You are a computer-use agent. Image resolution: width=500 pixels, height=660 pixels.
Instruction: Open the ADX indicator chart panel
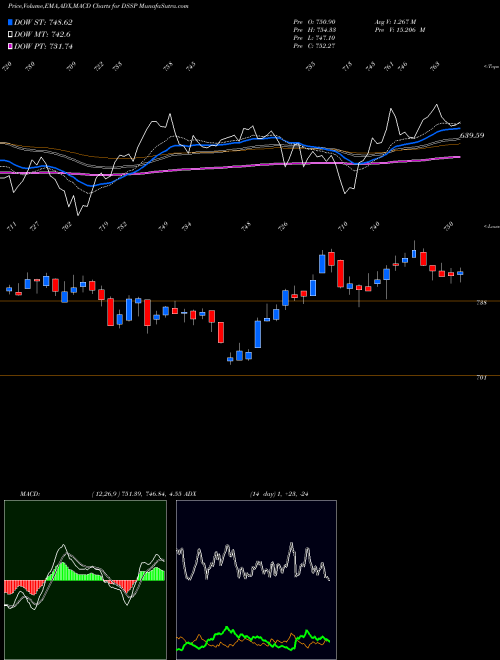tap(256, 580)
